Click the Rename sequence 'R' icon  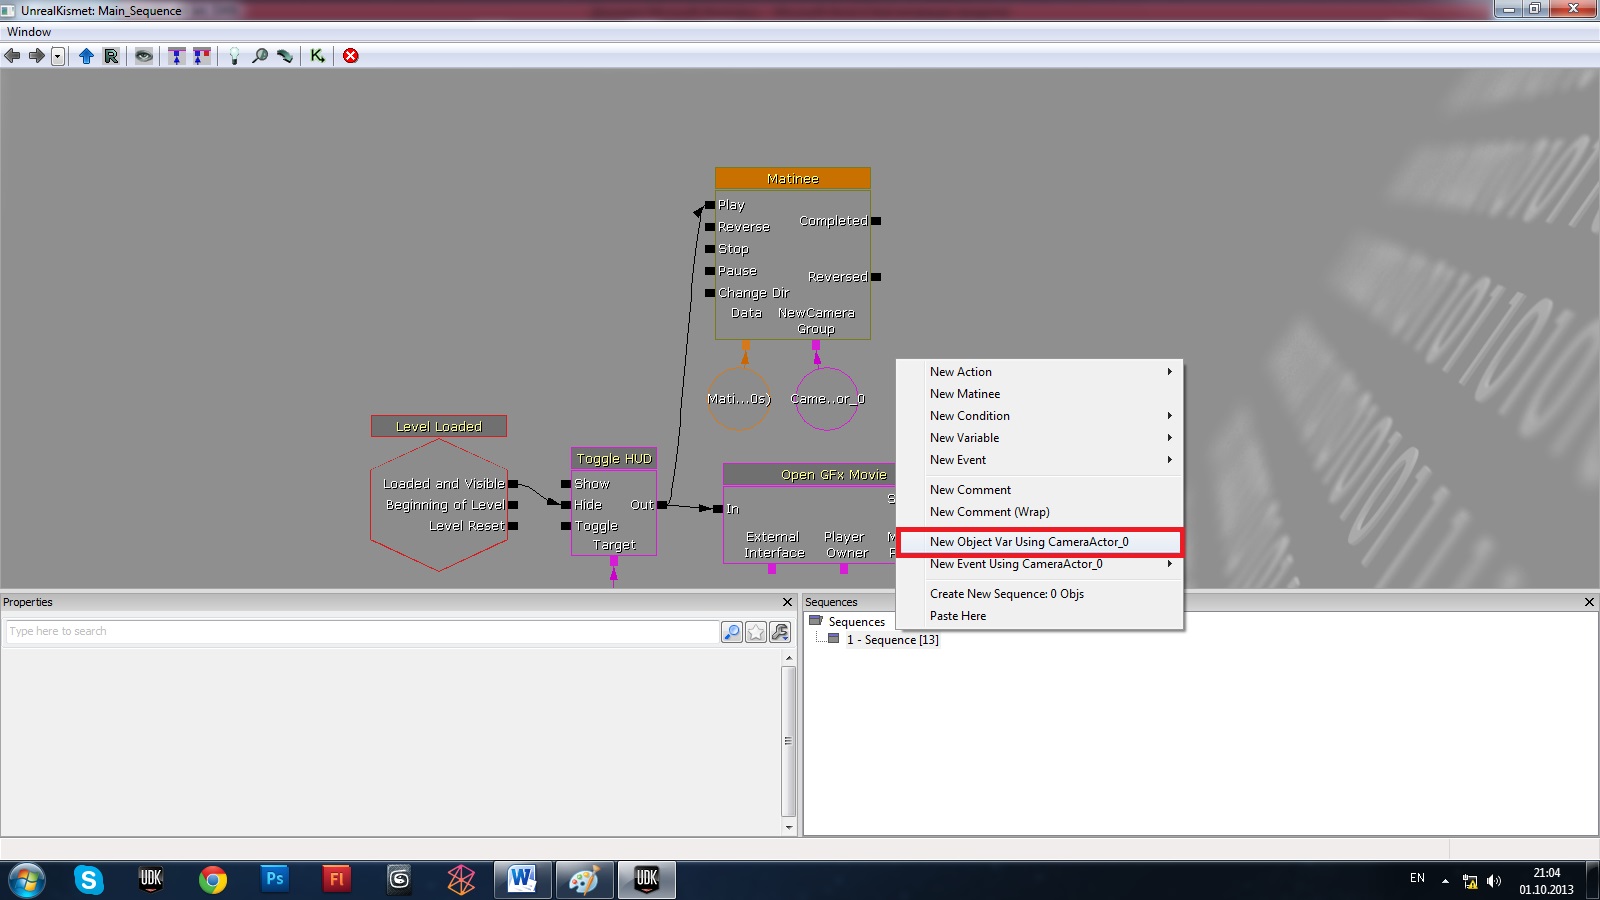point(111,56)
